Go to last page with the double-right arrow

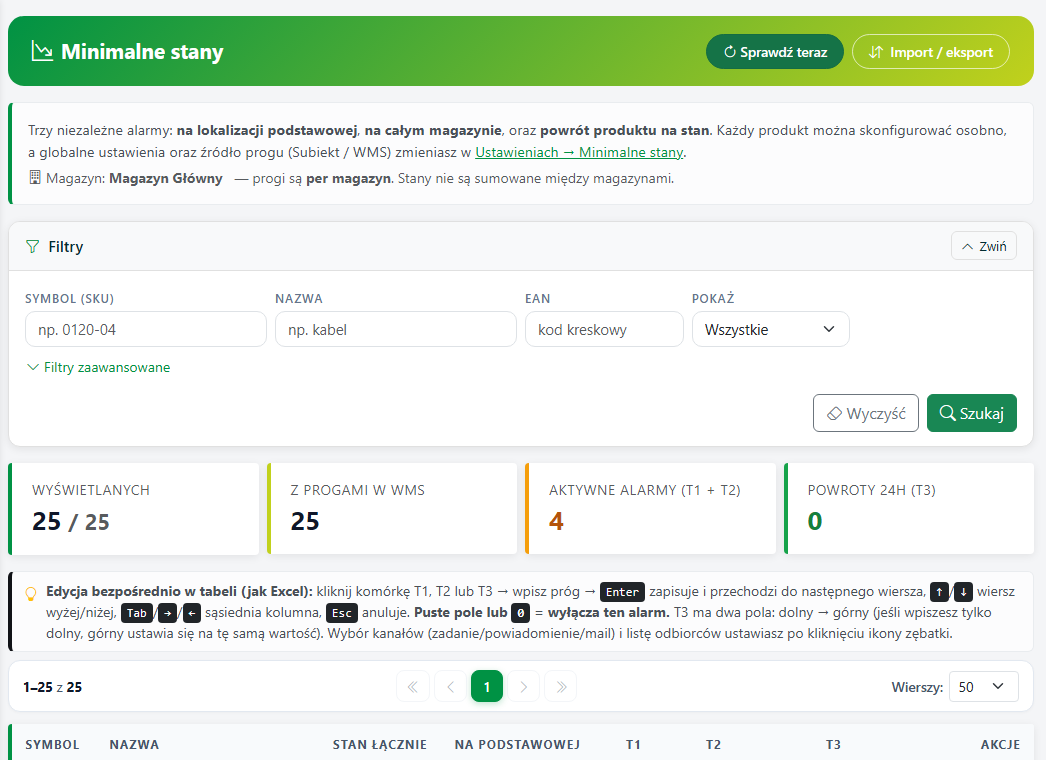pos(561,687)
